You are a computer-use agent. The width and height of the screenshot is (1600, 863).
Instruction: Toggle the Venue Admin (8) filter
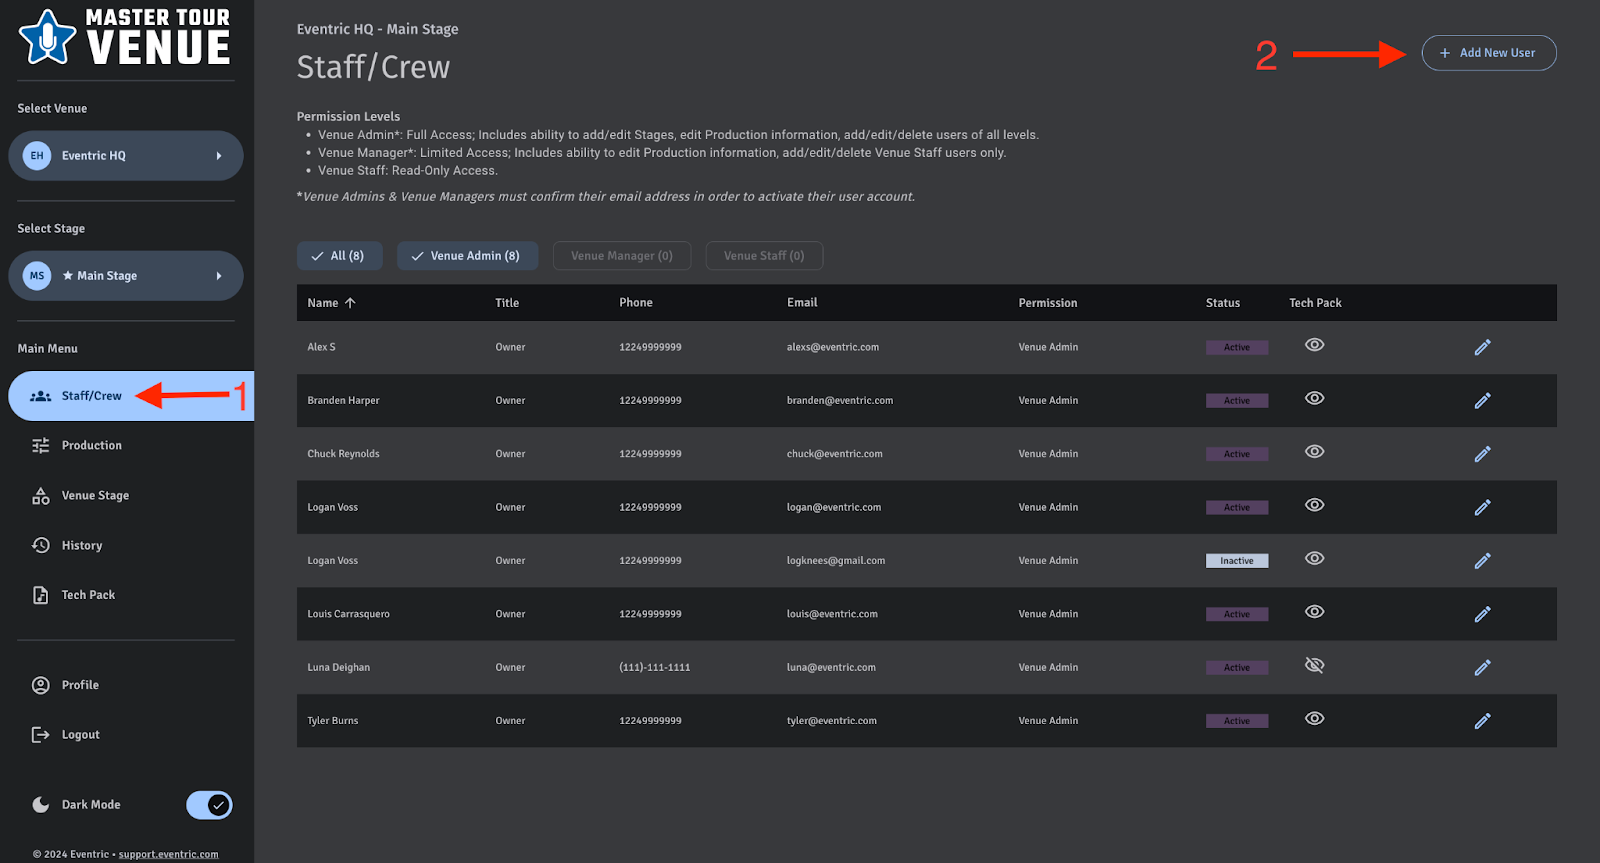coord(466,256)
